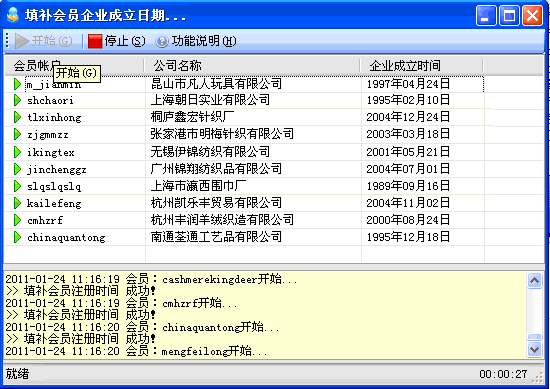Sort by the 公司名称 column header
The image size is (550, 389).
tap(252, 66)
